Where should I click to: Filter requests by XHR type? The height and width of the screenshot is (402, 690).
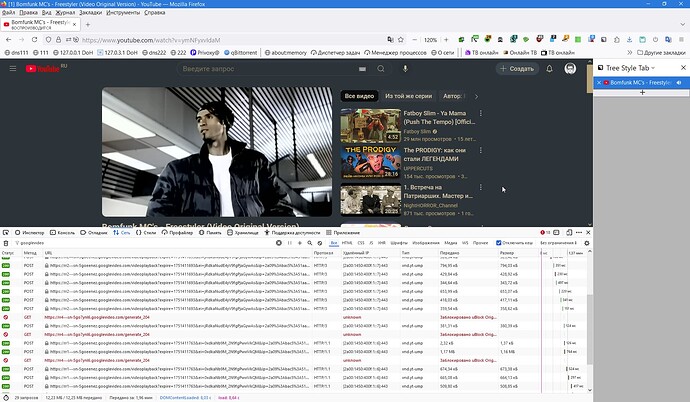[x=382, y=243]
